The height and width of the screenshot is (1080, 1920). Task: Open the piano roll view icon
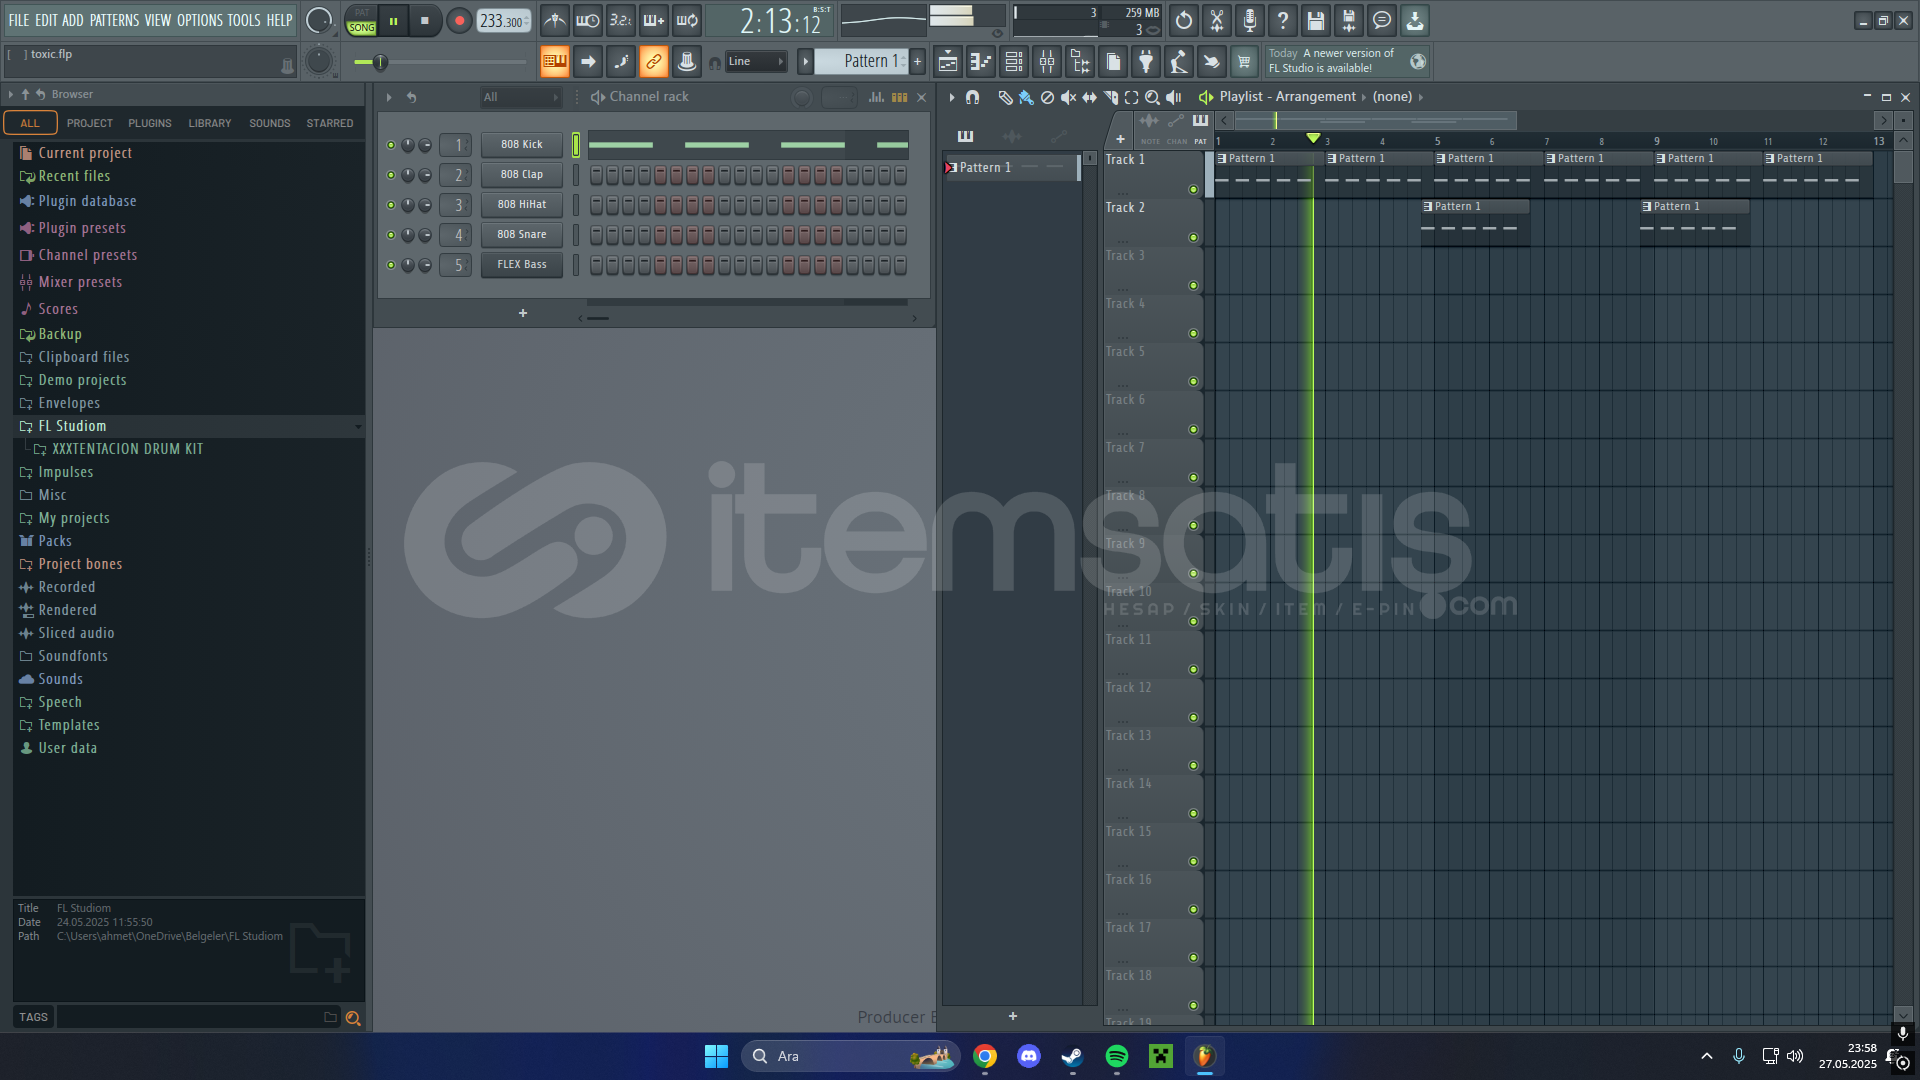tap(981, 62)
